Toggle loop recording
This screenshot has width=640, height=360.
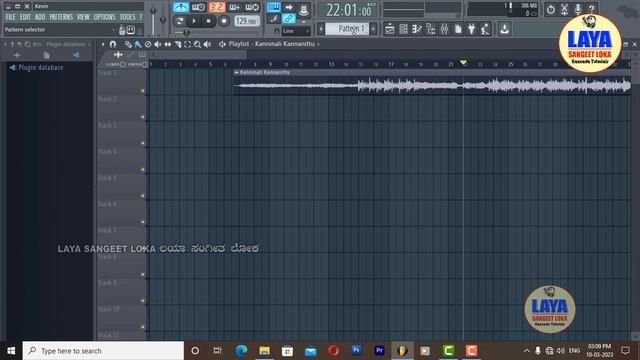click(x=252, y=7)
